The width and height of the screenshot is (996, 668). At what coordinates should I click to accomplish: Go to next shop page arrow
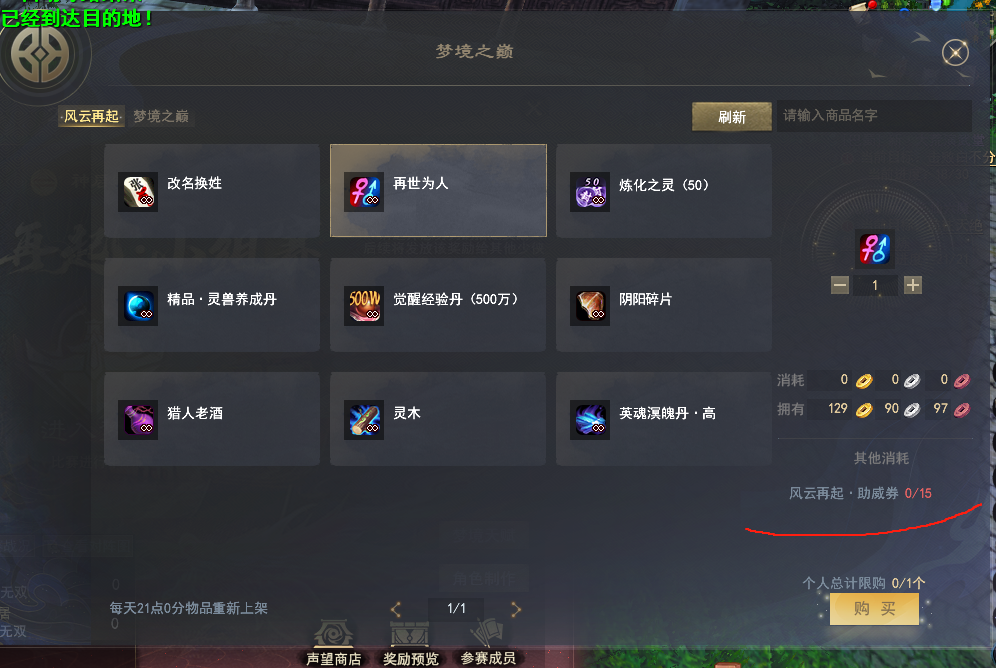(516, 610)
